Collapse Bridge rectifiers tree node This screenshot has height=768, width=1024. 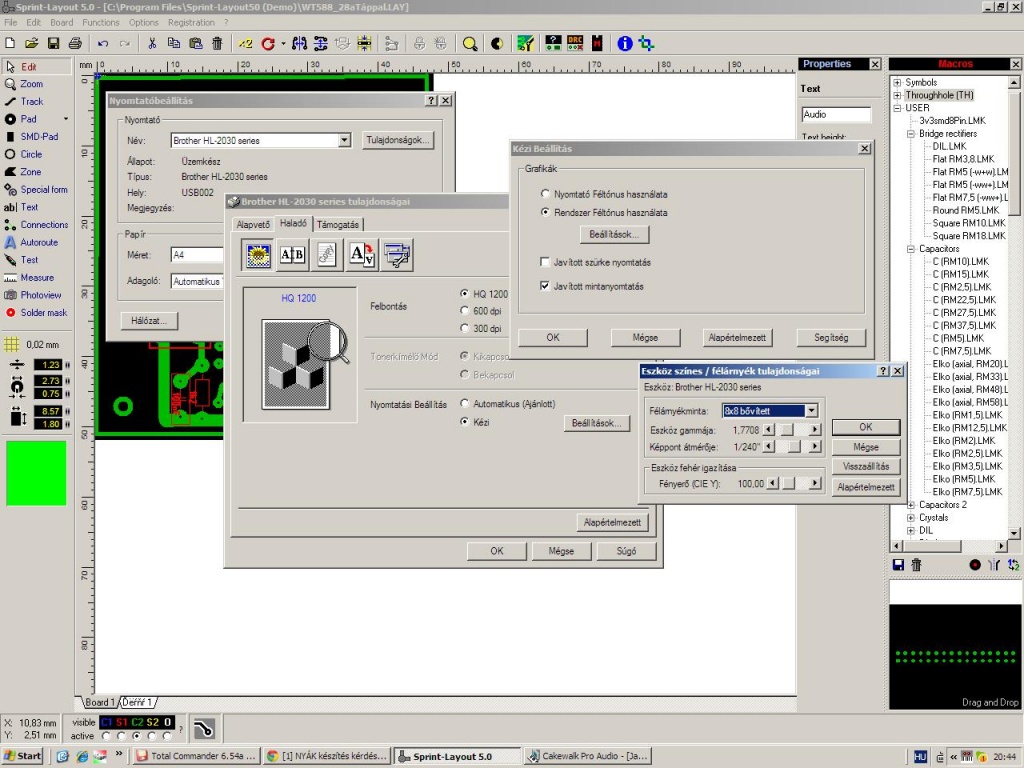[911, 134]
